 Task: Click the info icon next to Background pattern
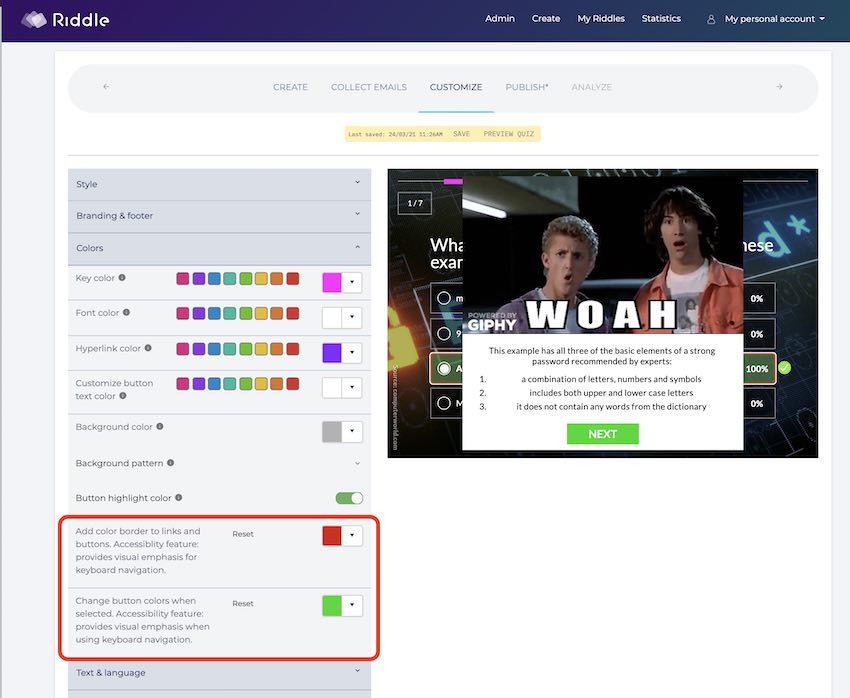click(171, 463)
